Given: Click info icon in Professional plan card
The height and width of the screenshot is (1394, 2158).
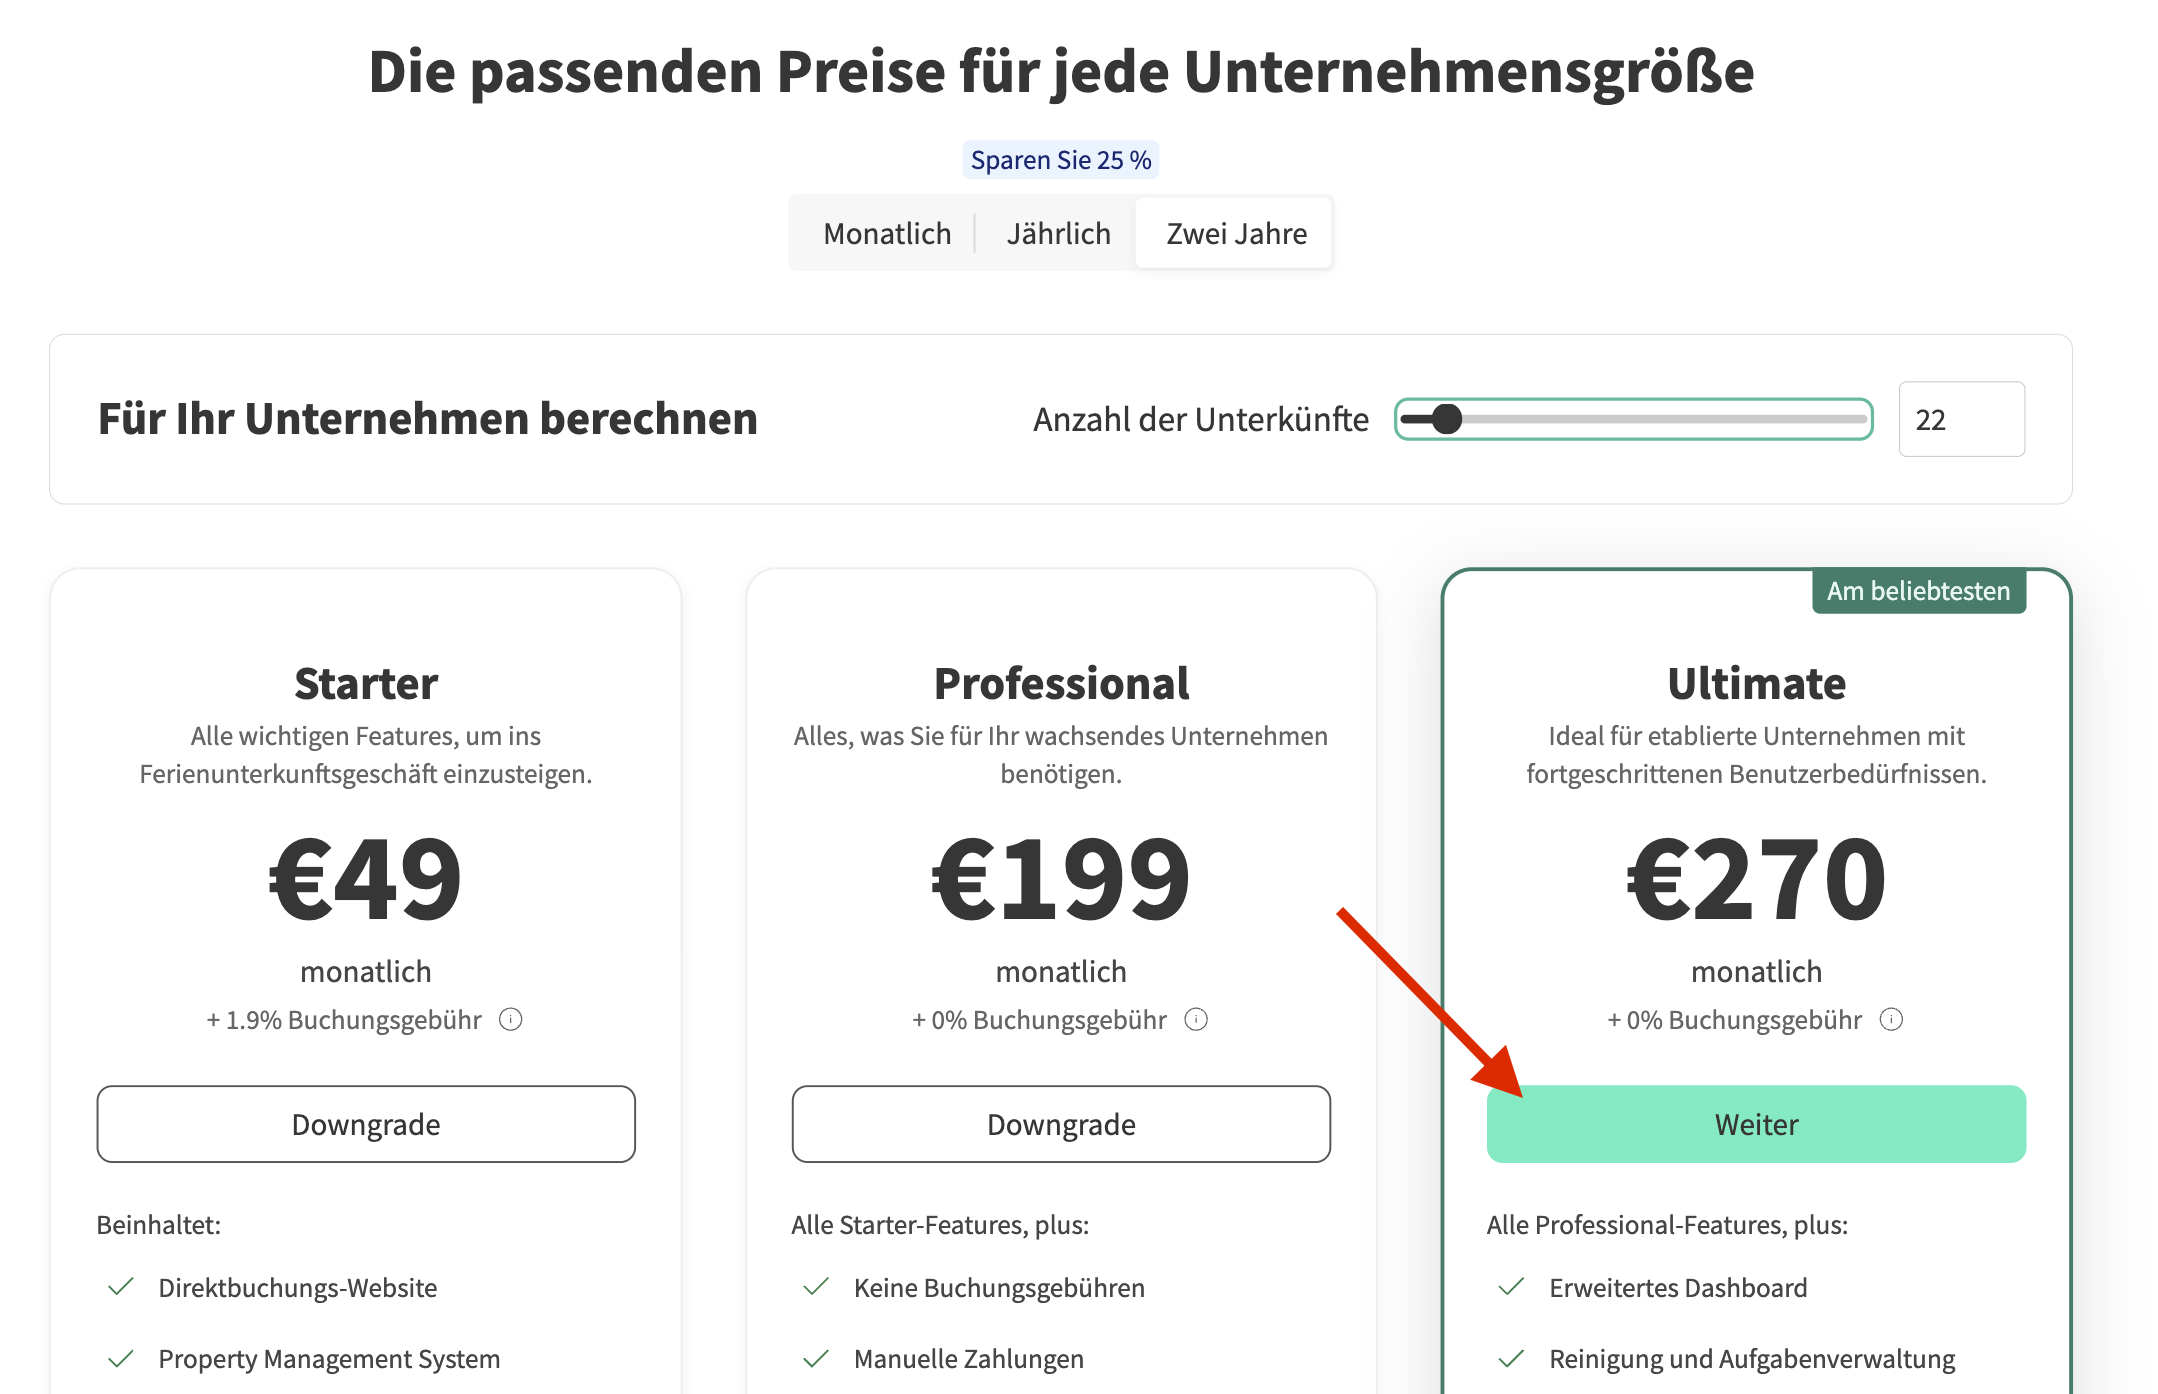Looking at the screenshot, I should click(1196, 1019).
